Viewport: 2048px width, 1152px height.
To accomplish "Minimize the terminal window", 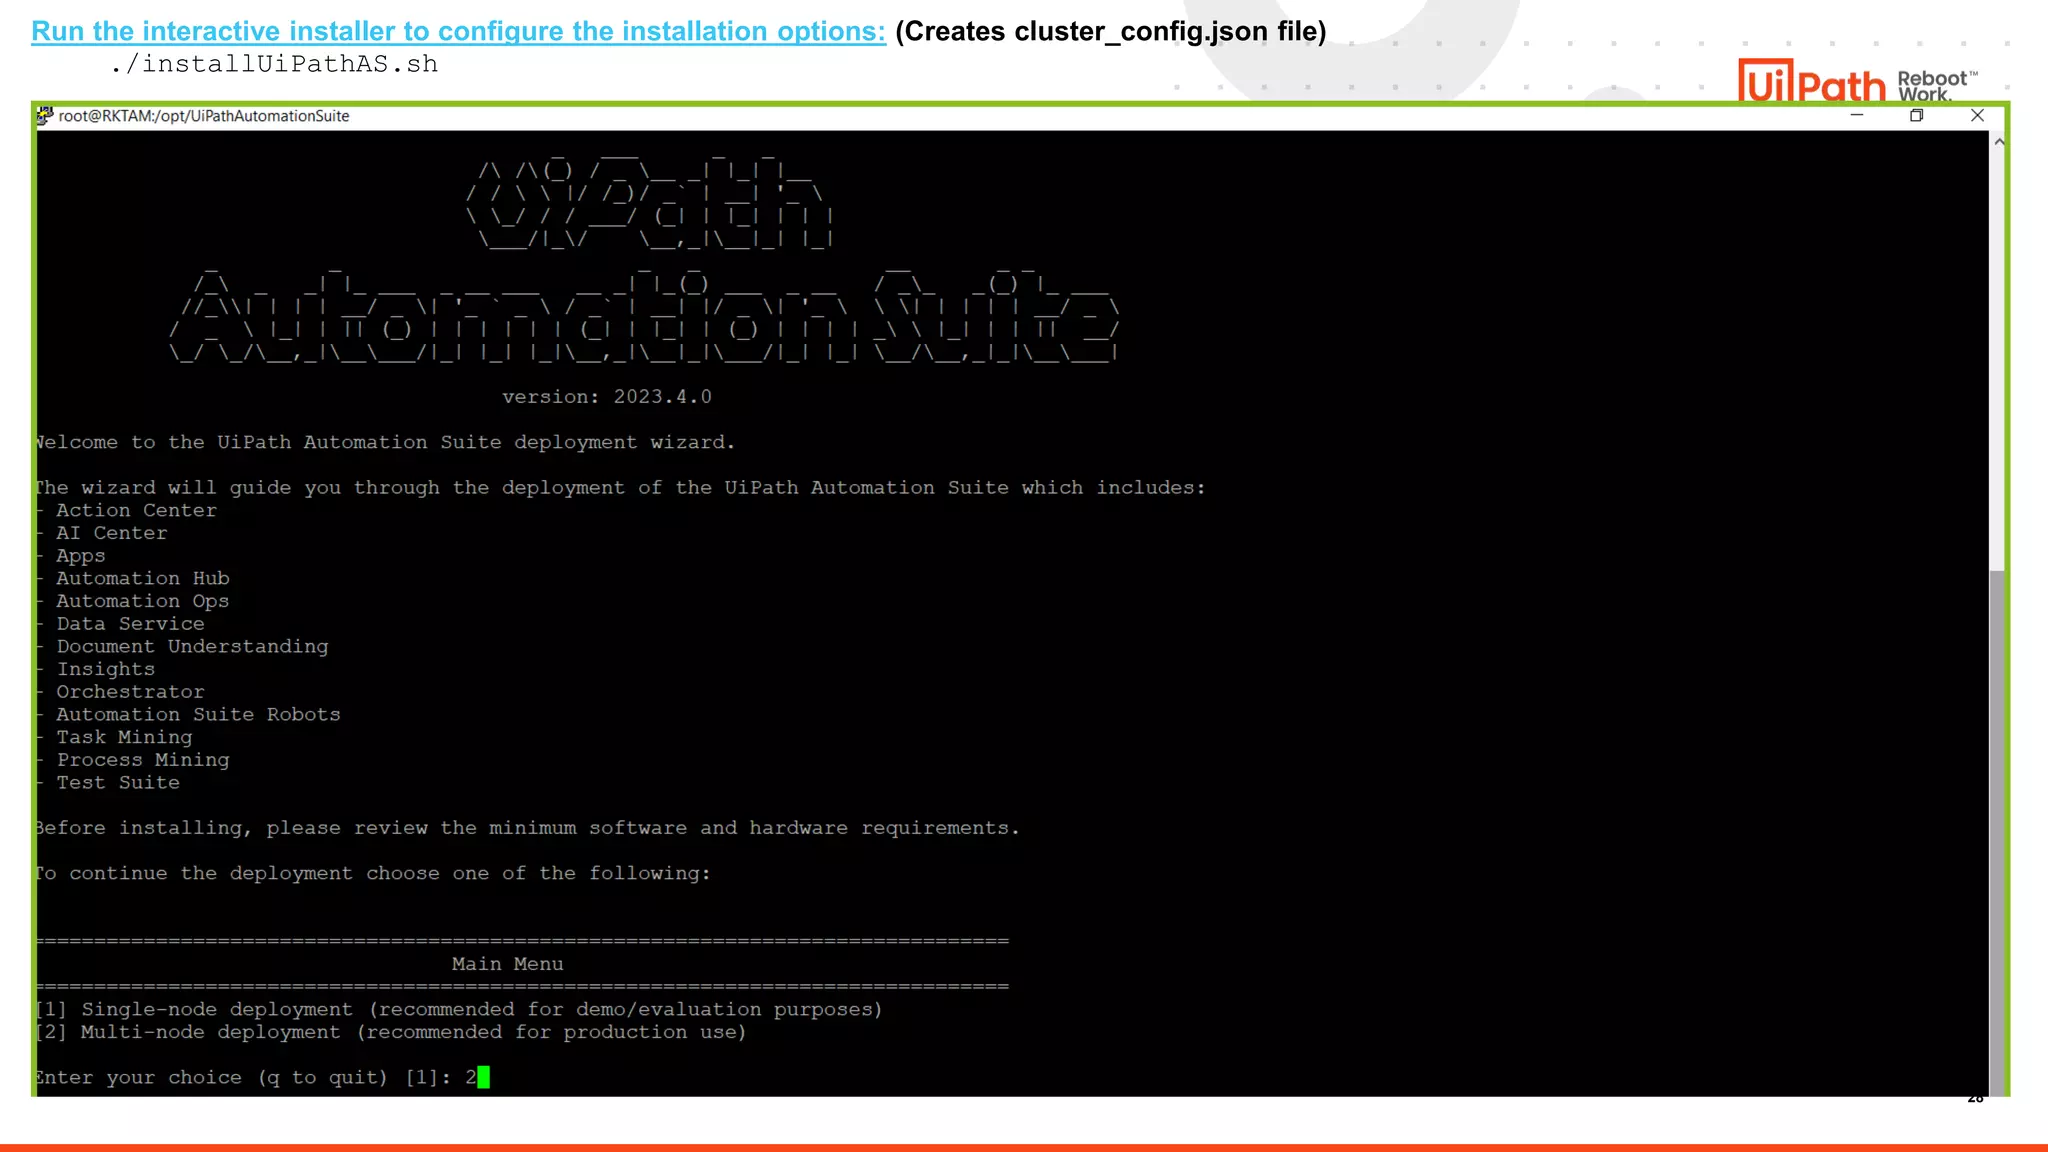I will pyautogui.click(x=1857, y=116).
